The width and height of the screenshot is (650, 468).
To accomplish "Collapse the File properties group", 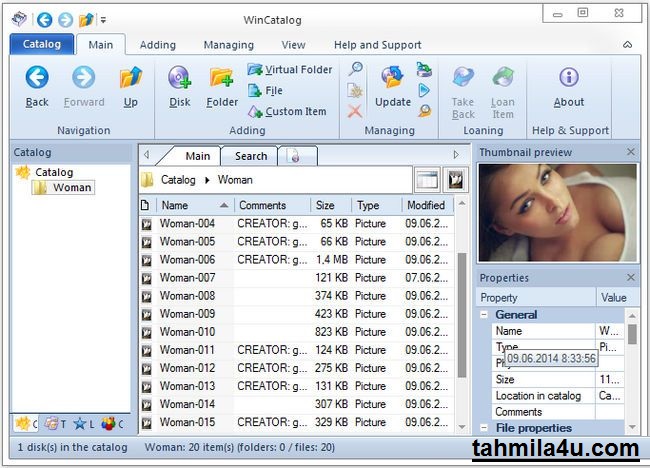I will point(484,427).
